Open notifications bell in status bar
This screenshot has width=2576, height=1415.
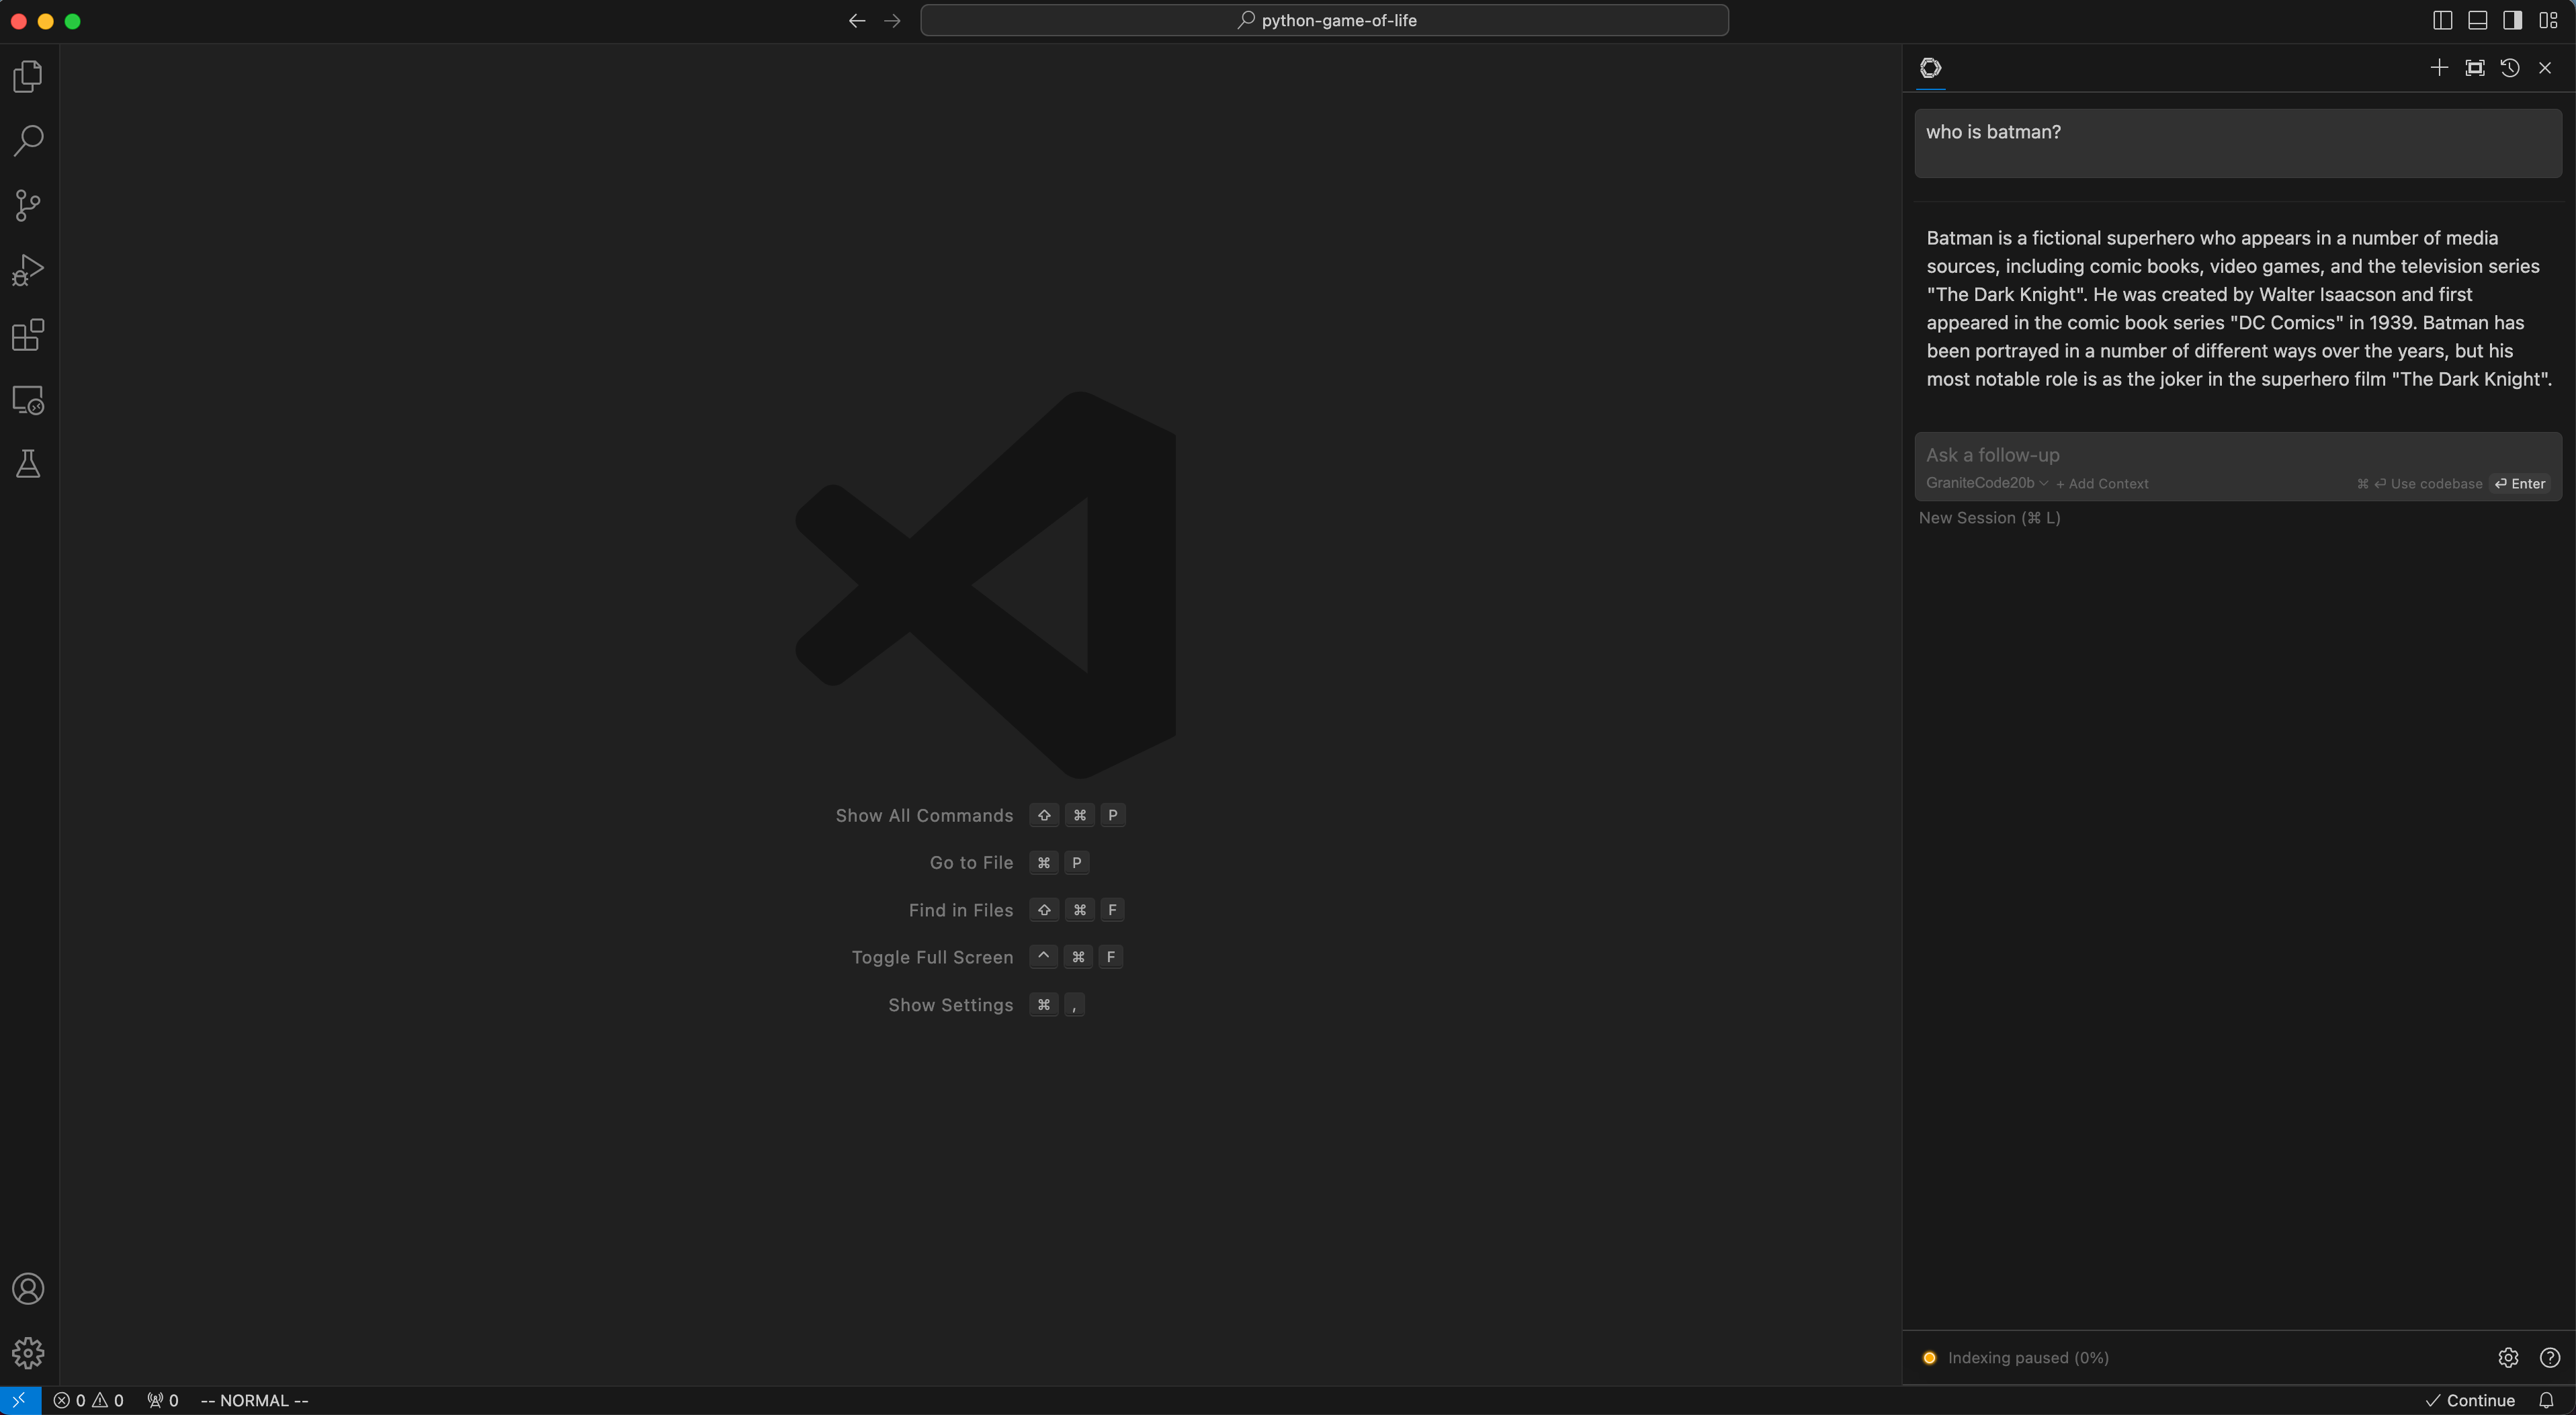point(2546,1400)
